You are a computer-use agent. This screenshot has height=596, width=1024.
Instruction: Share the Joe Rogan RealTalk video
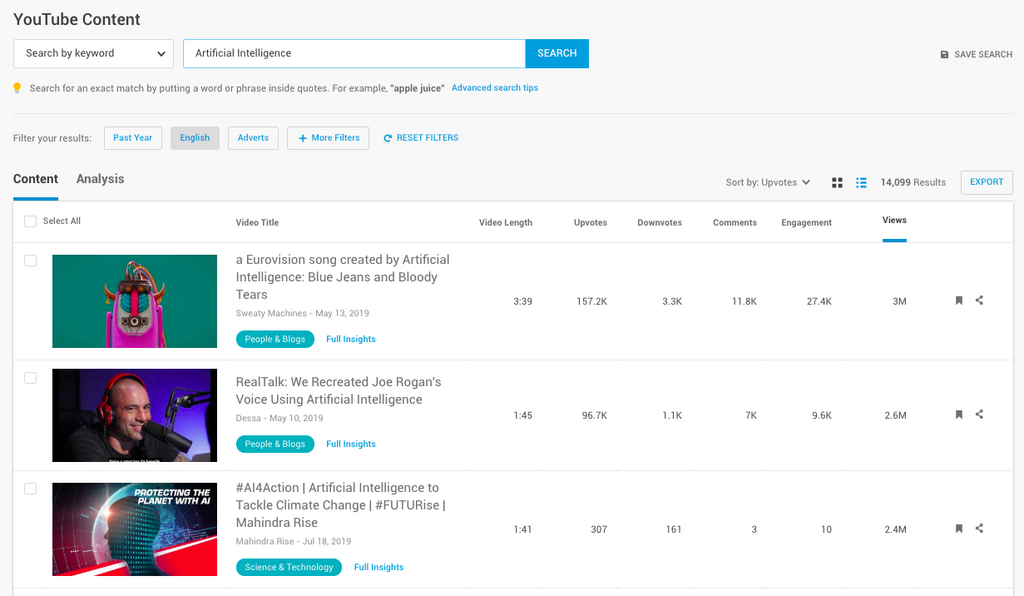979,414
